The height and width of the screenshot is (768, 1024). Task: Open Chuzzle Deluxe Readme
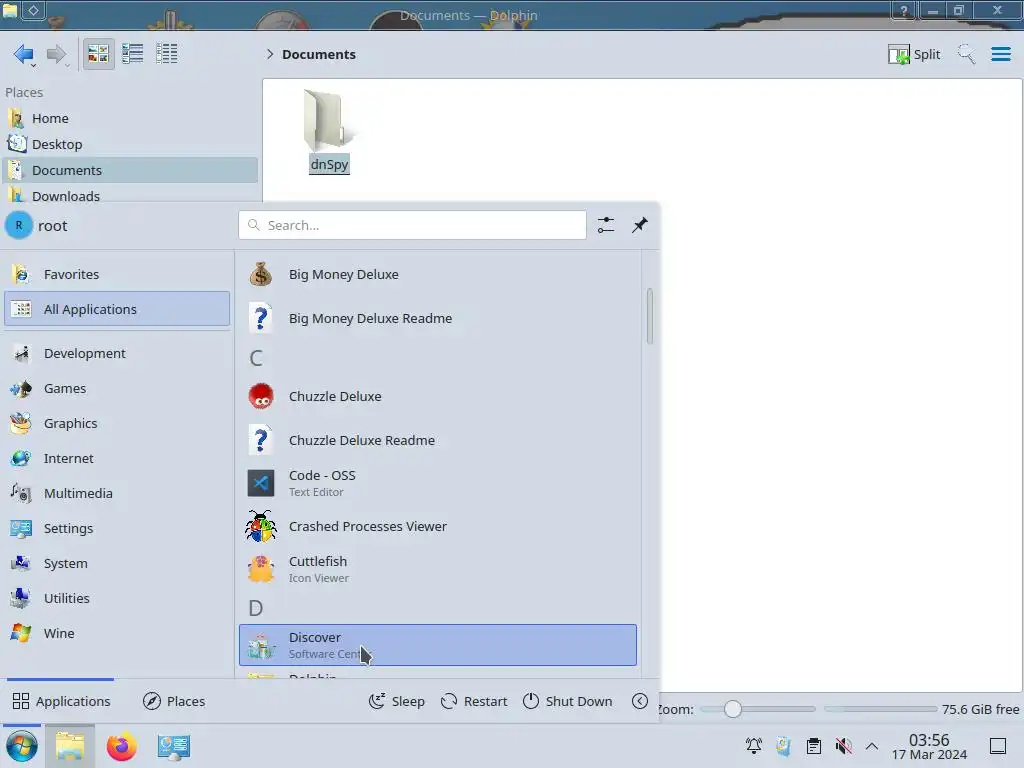click(438, 440)
